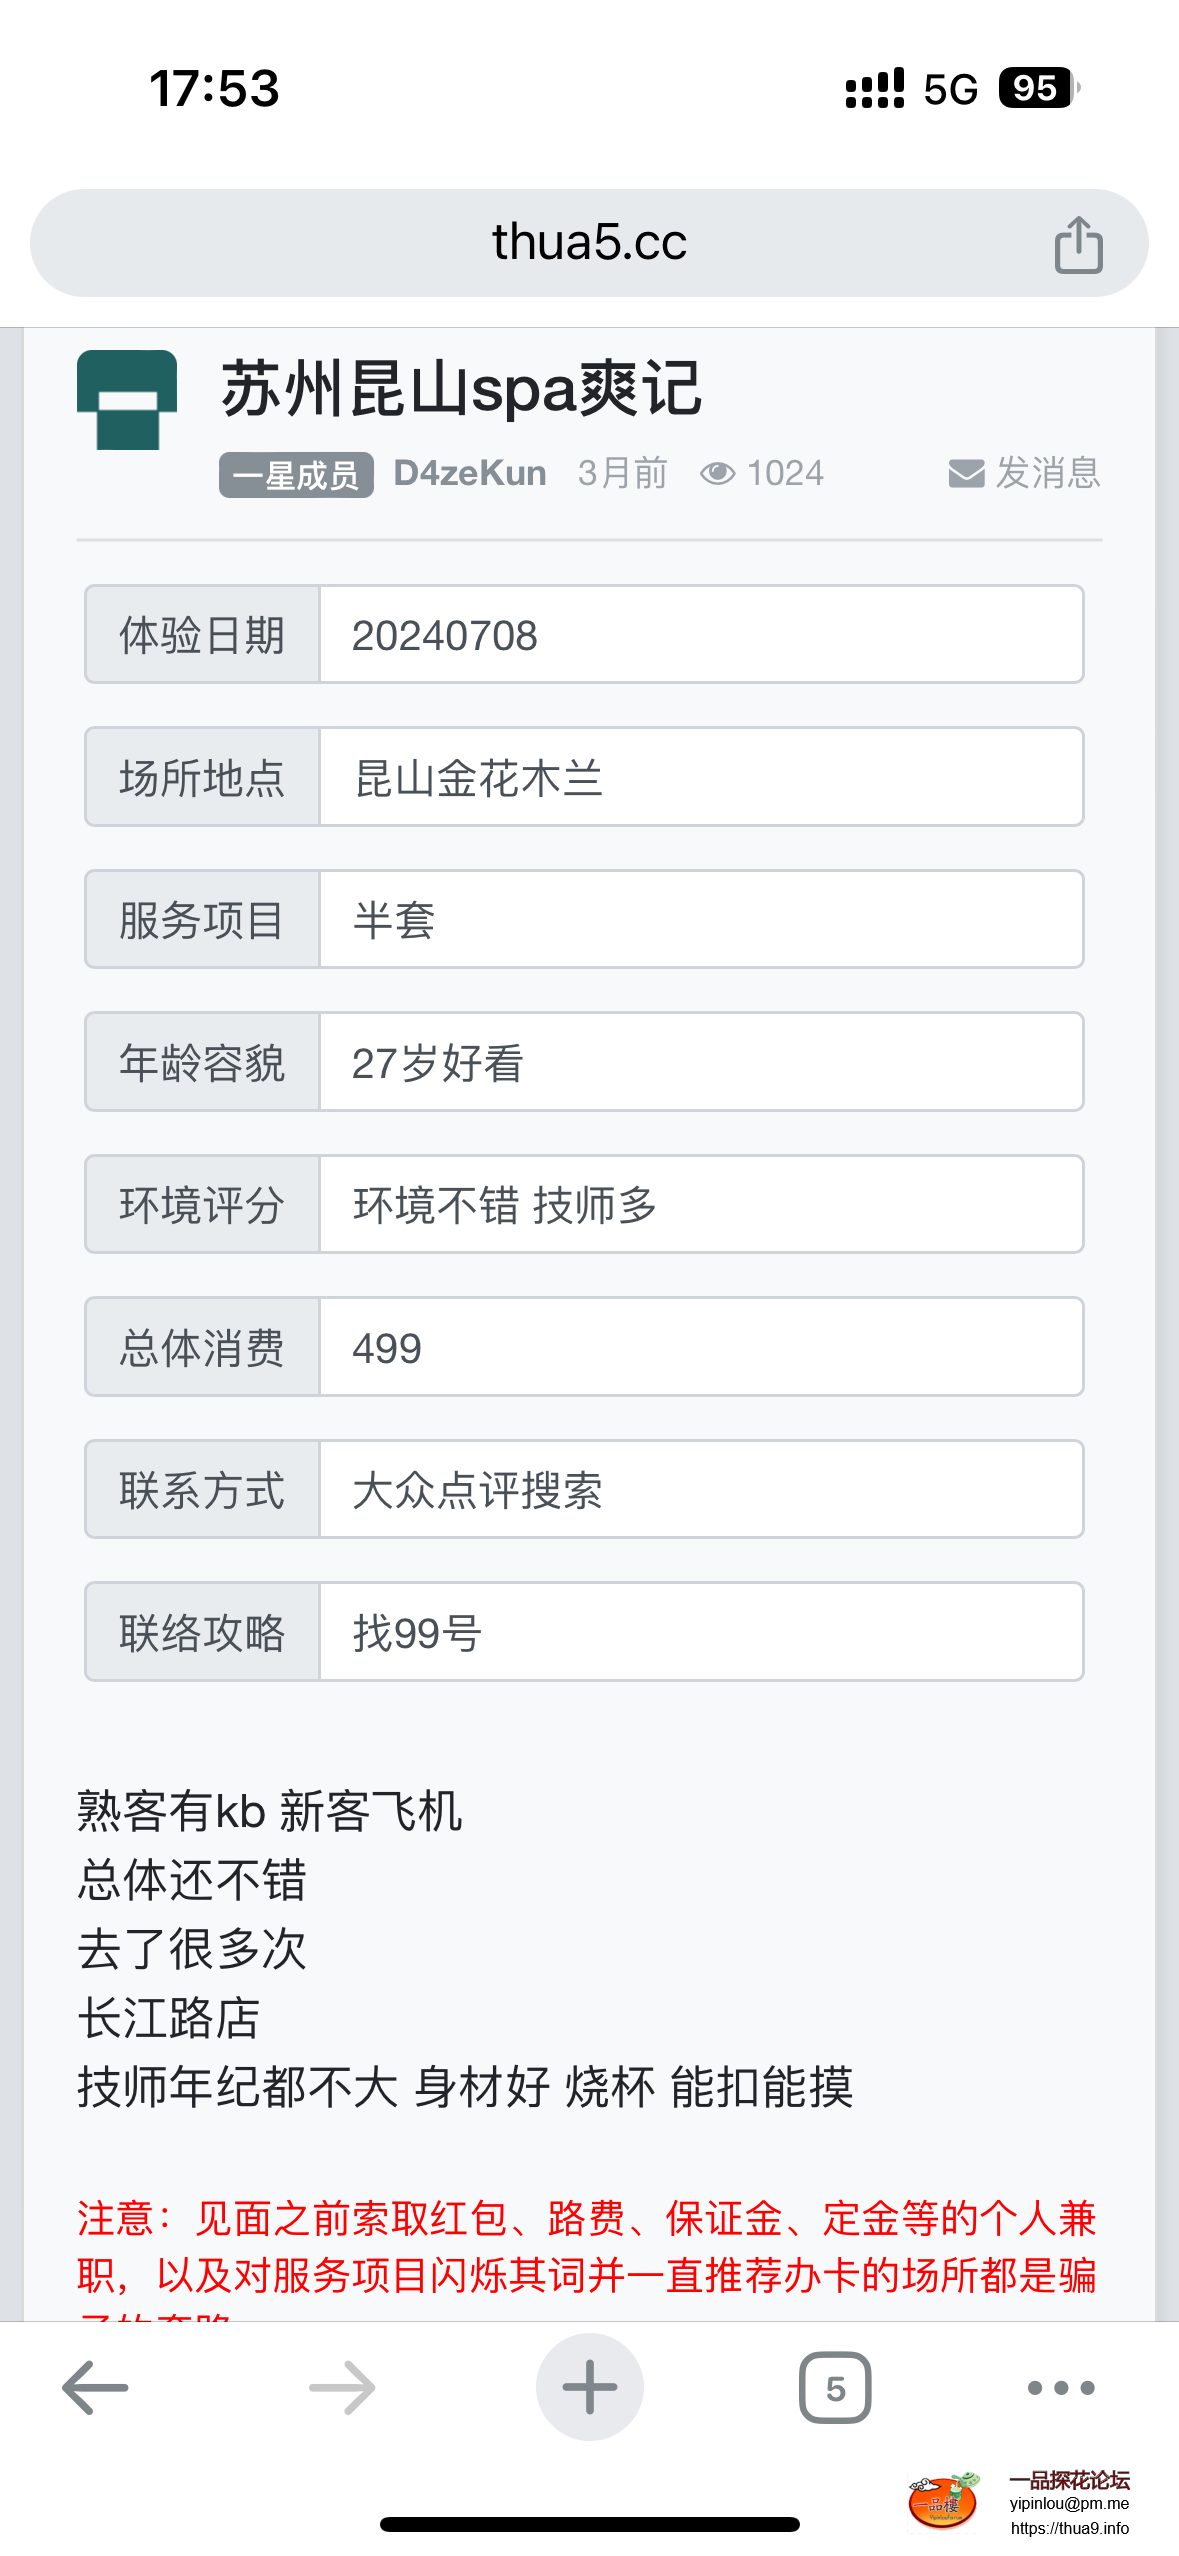Open the three-dot more menu
This screenshot has width=1179, height=2556.
(x=1061, y=2386)
